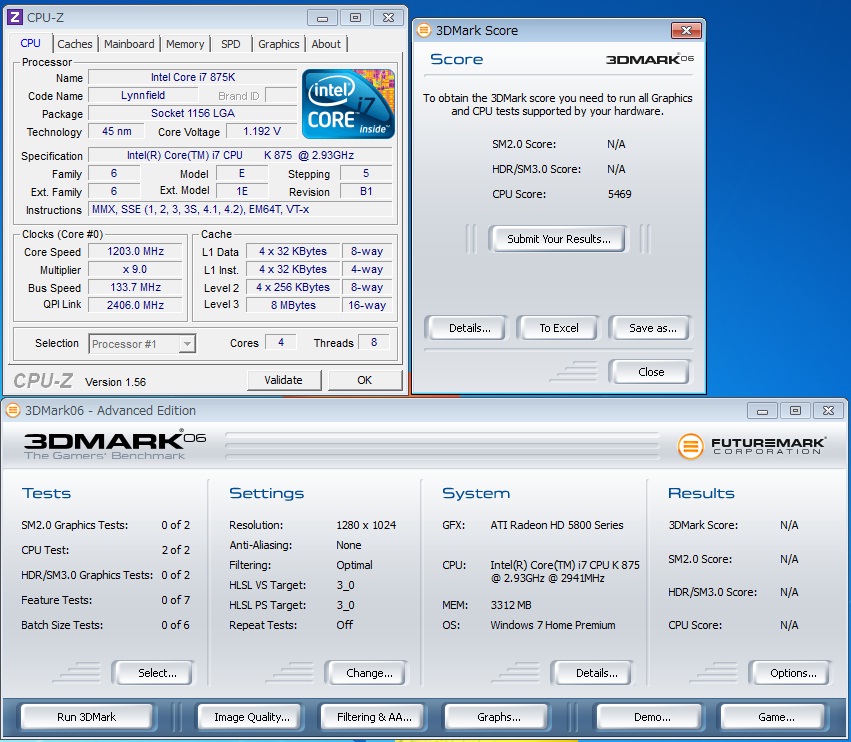Open the Graphics tab in CPU-Z

(x=278, y=44)
